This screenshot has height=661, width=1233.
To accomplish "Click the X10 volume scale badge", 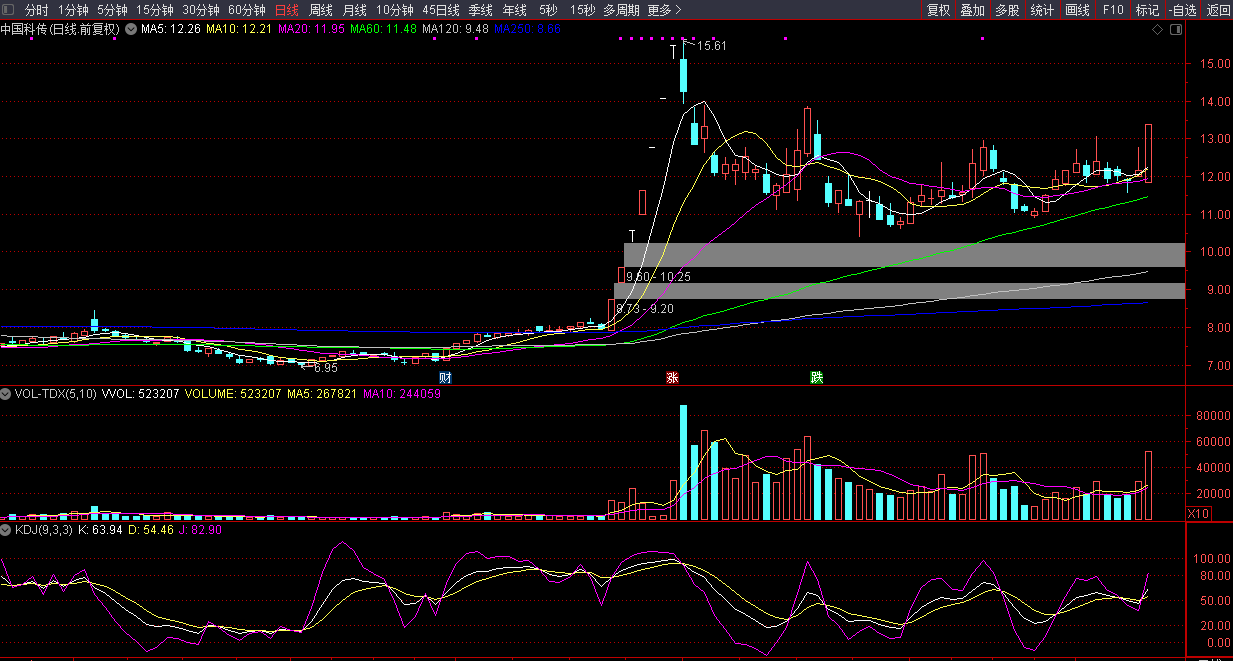I will (x=1196, y=513).
